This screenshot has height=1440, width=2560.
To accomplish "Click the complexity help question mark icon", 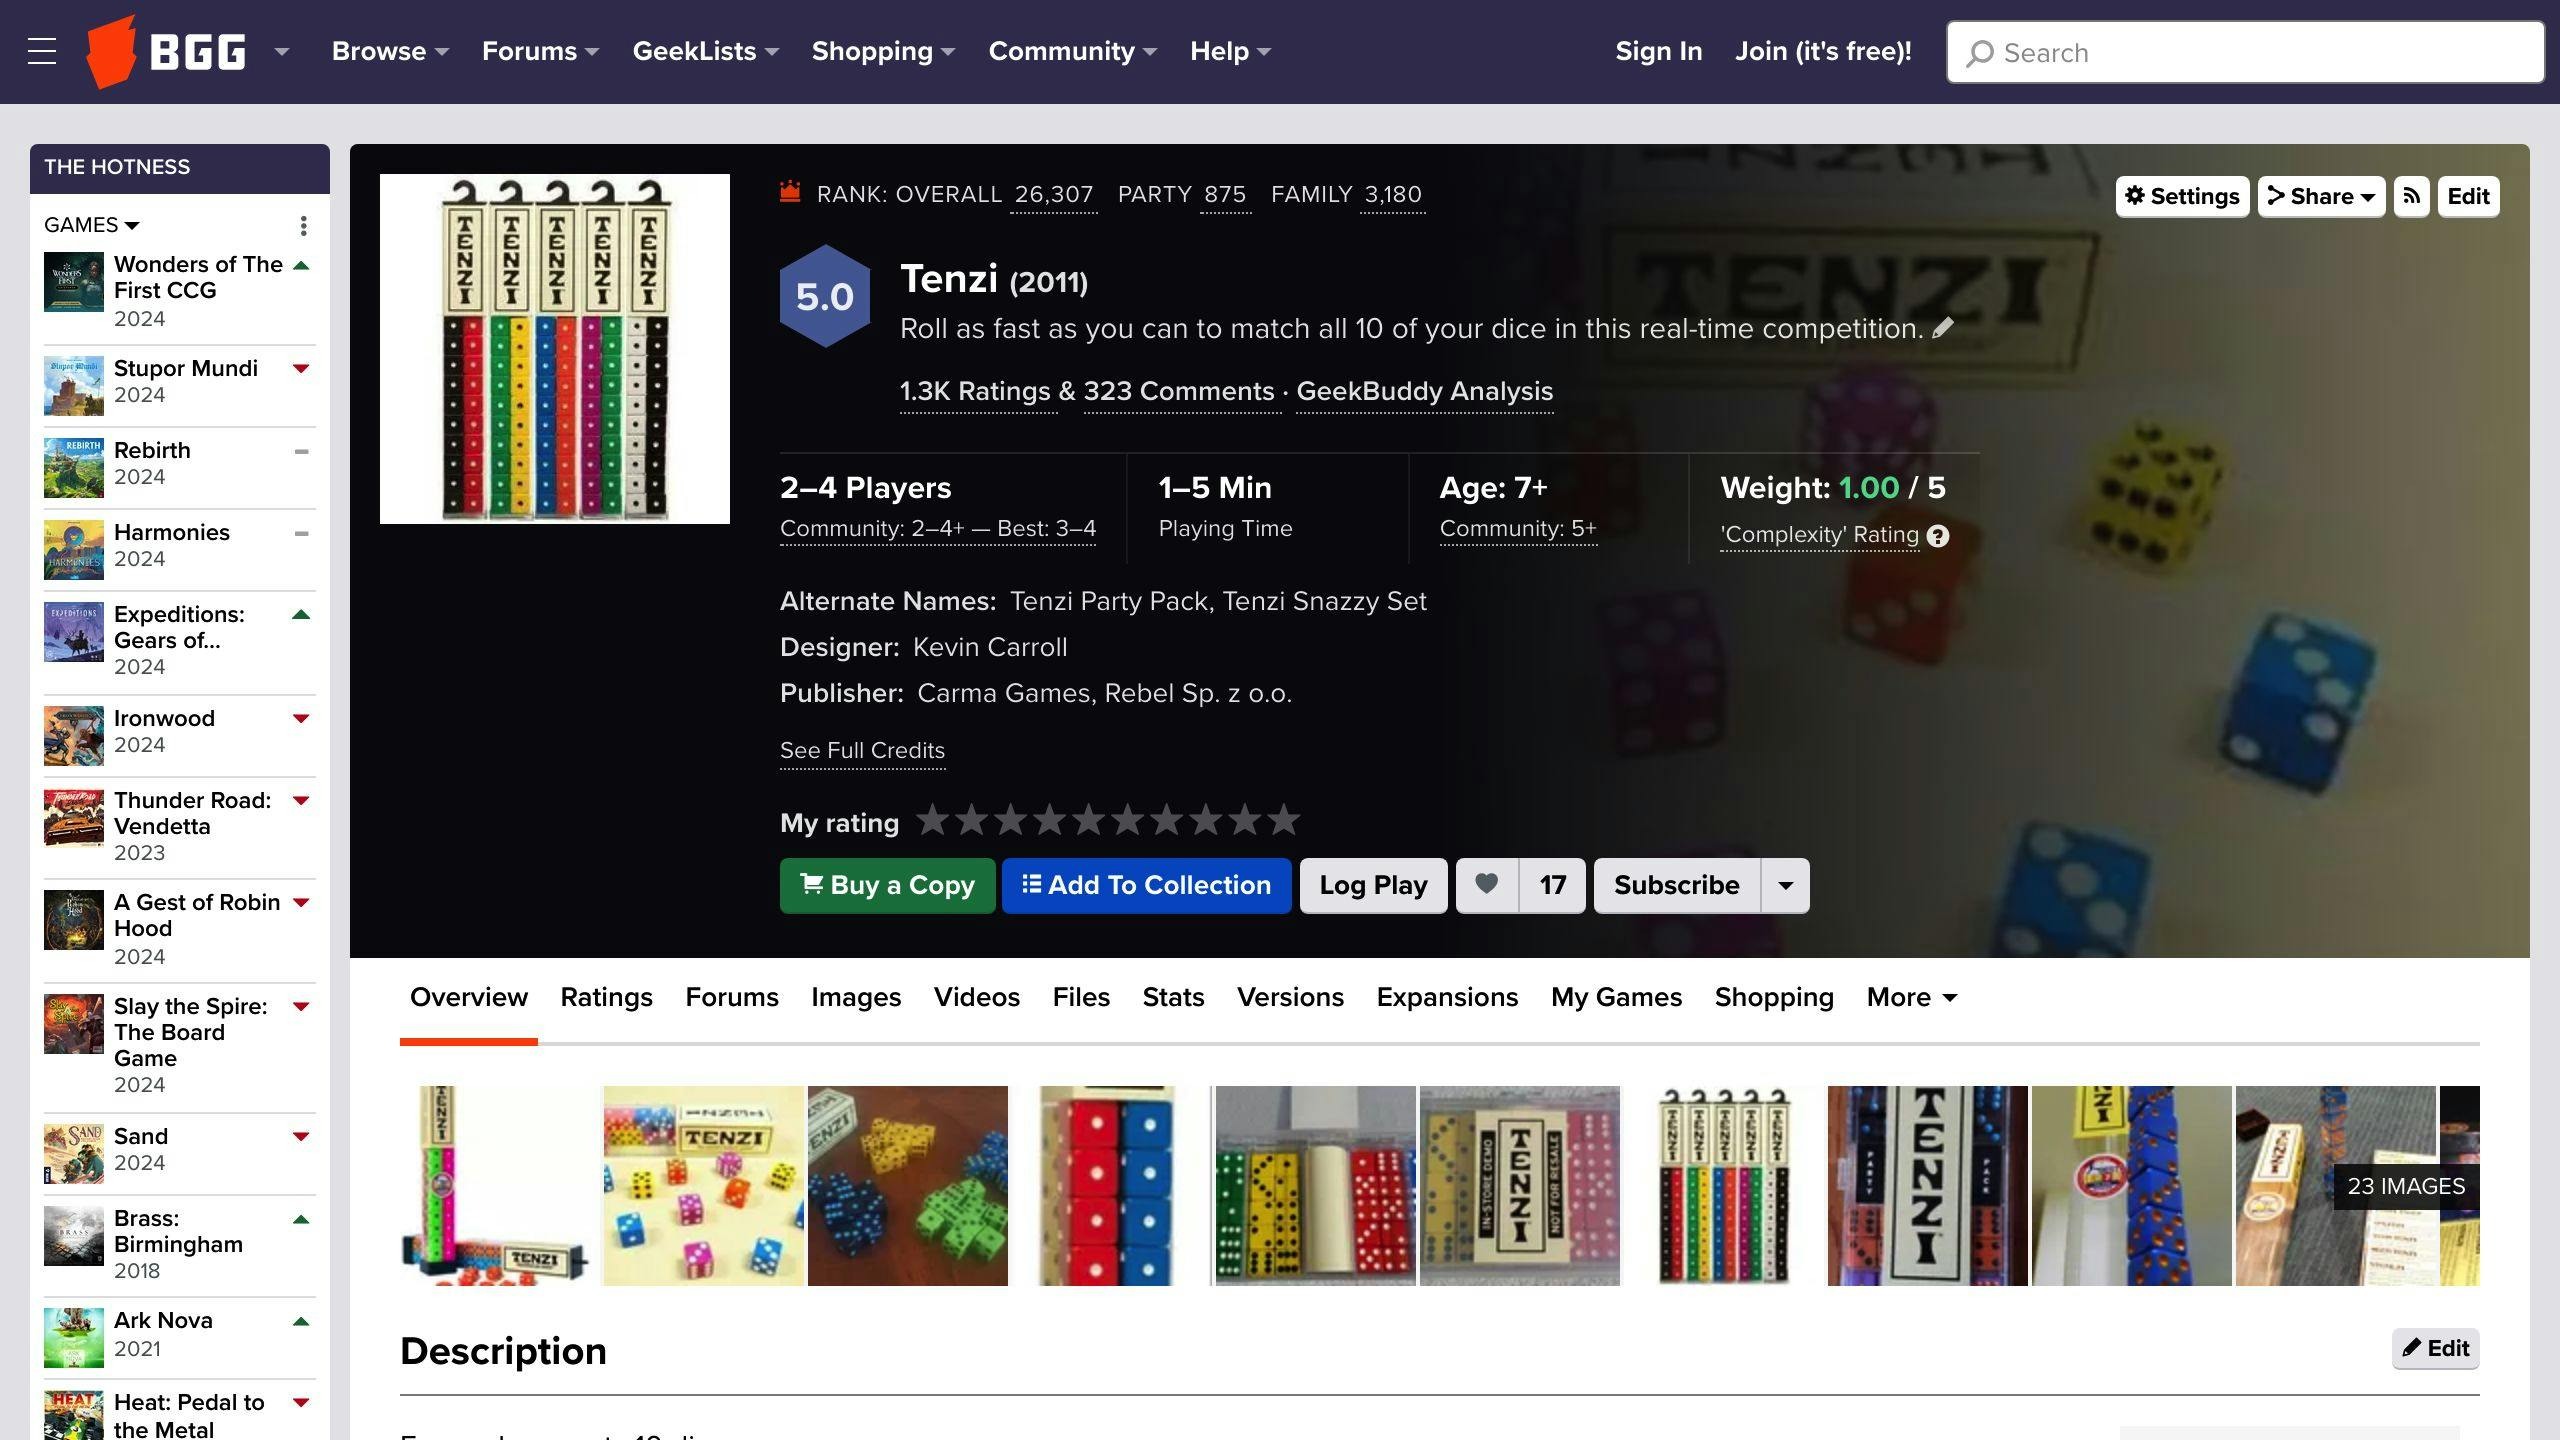I will click(x=1938, y=536).
